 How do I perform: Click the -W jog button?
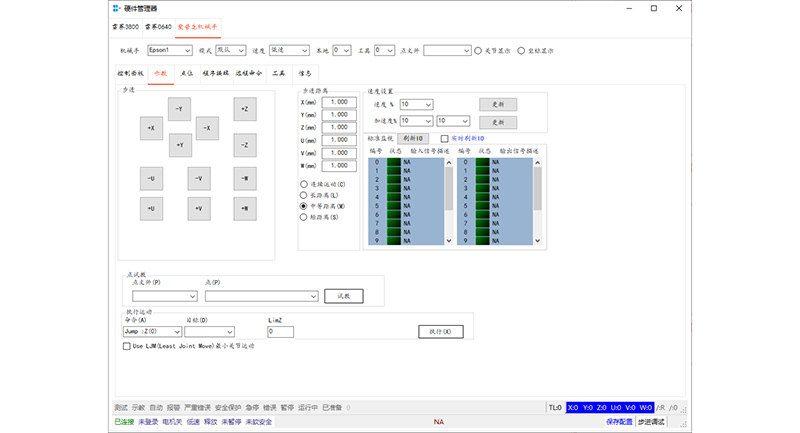pos(245,179)
